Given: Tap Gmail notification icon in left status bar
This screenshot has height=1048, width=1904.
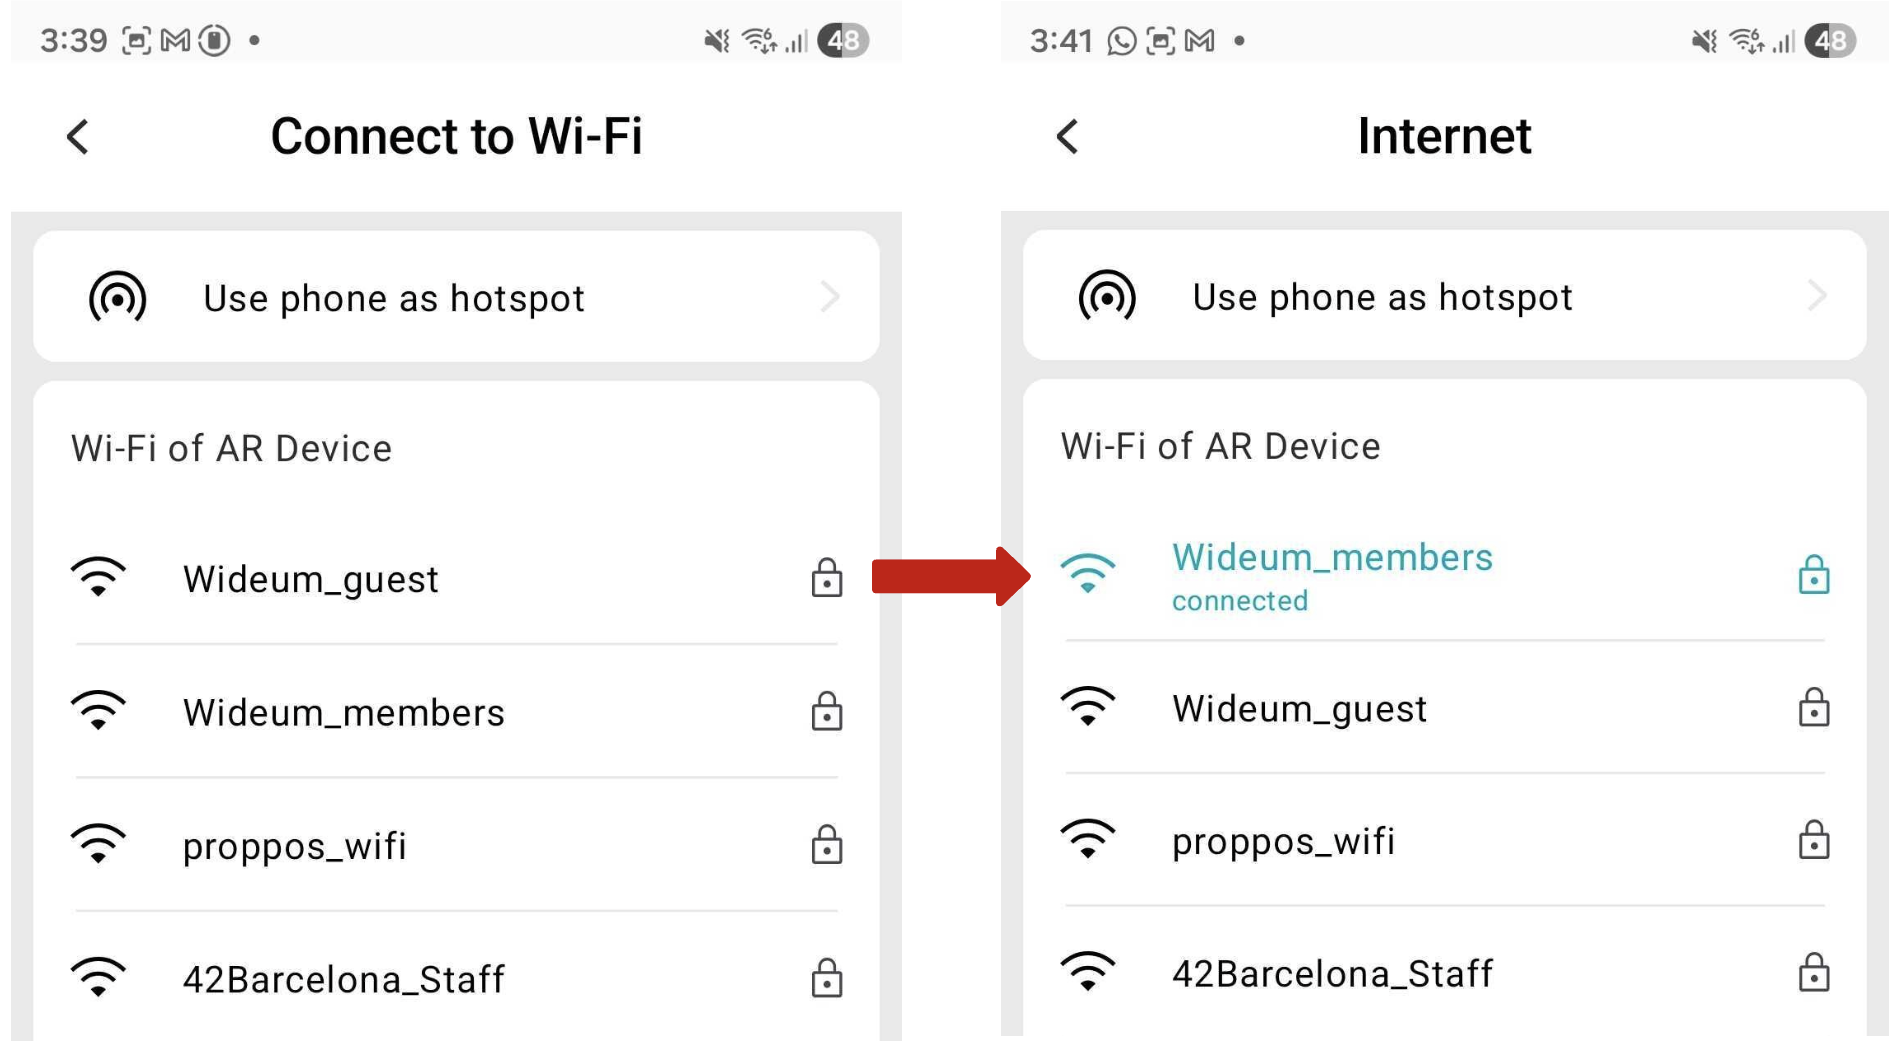Looking at the screenshot, I should point(175,40).
